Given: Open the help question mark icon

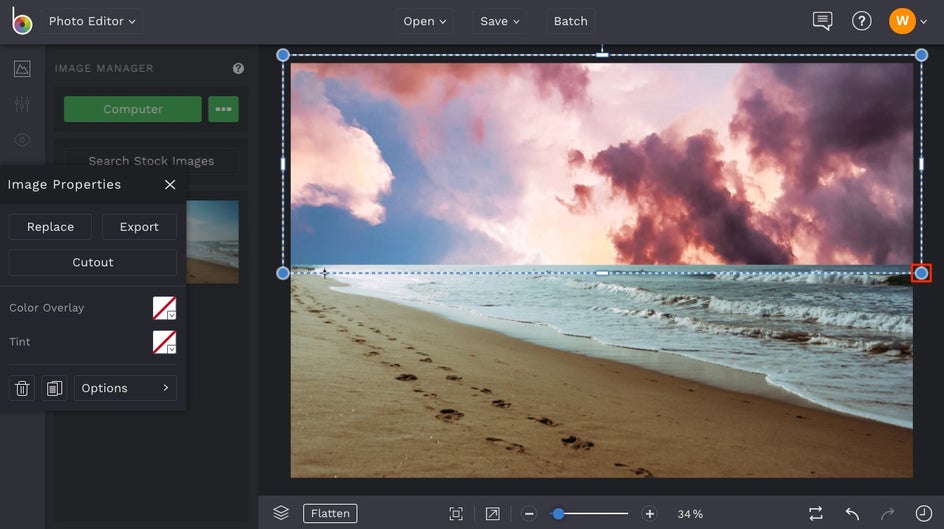Looking at the screenshot, I should (861, 21).
